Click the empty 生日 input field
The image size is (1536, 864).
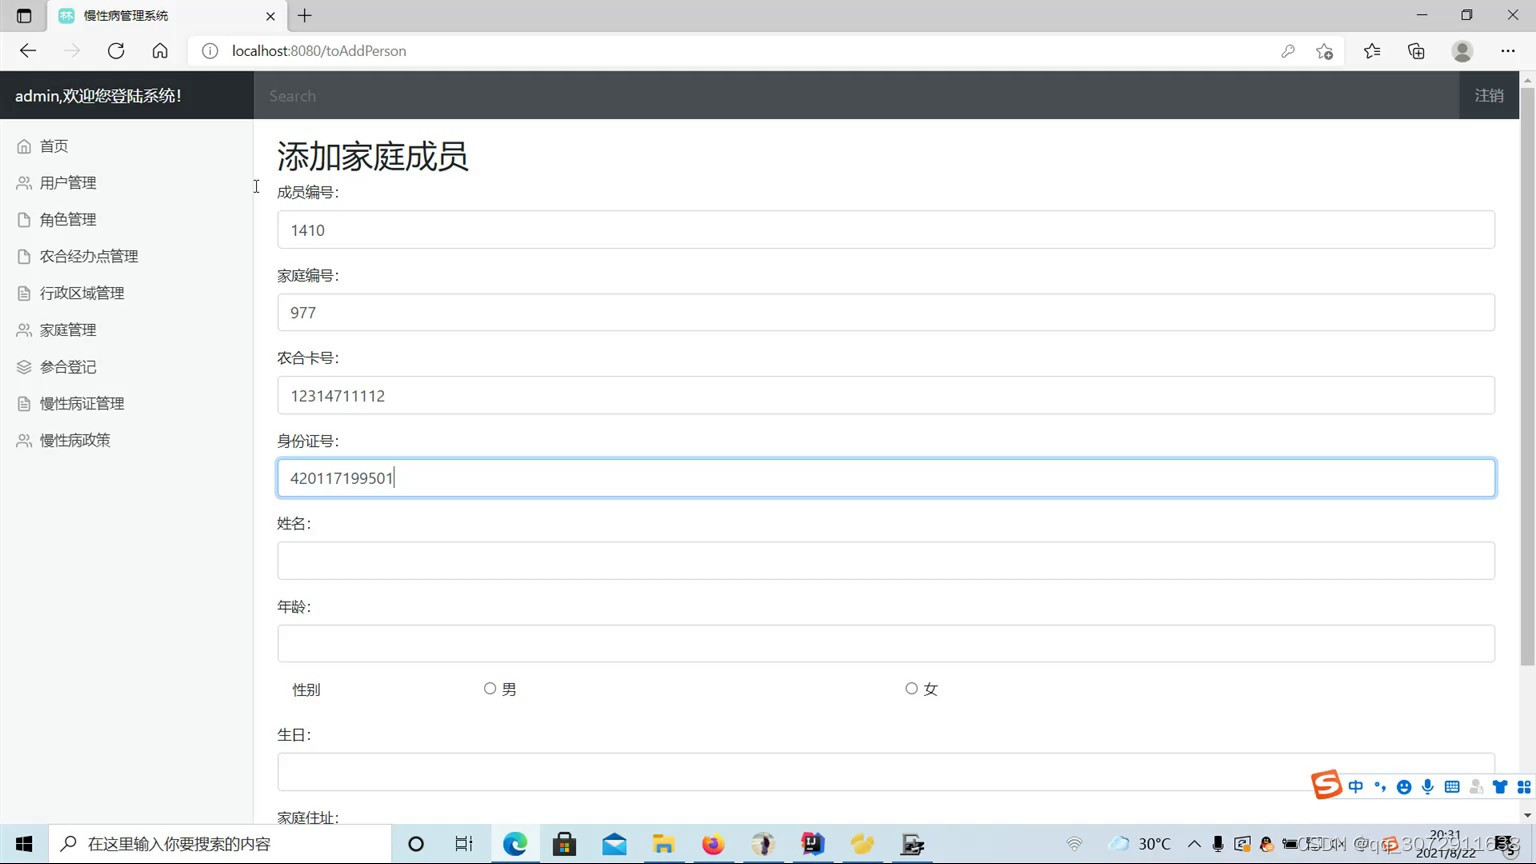pos(886,772)
